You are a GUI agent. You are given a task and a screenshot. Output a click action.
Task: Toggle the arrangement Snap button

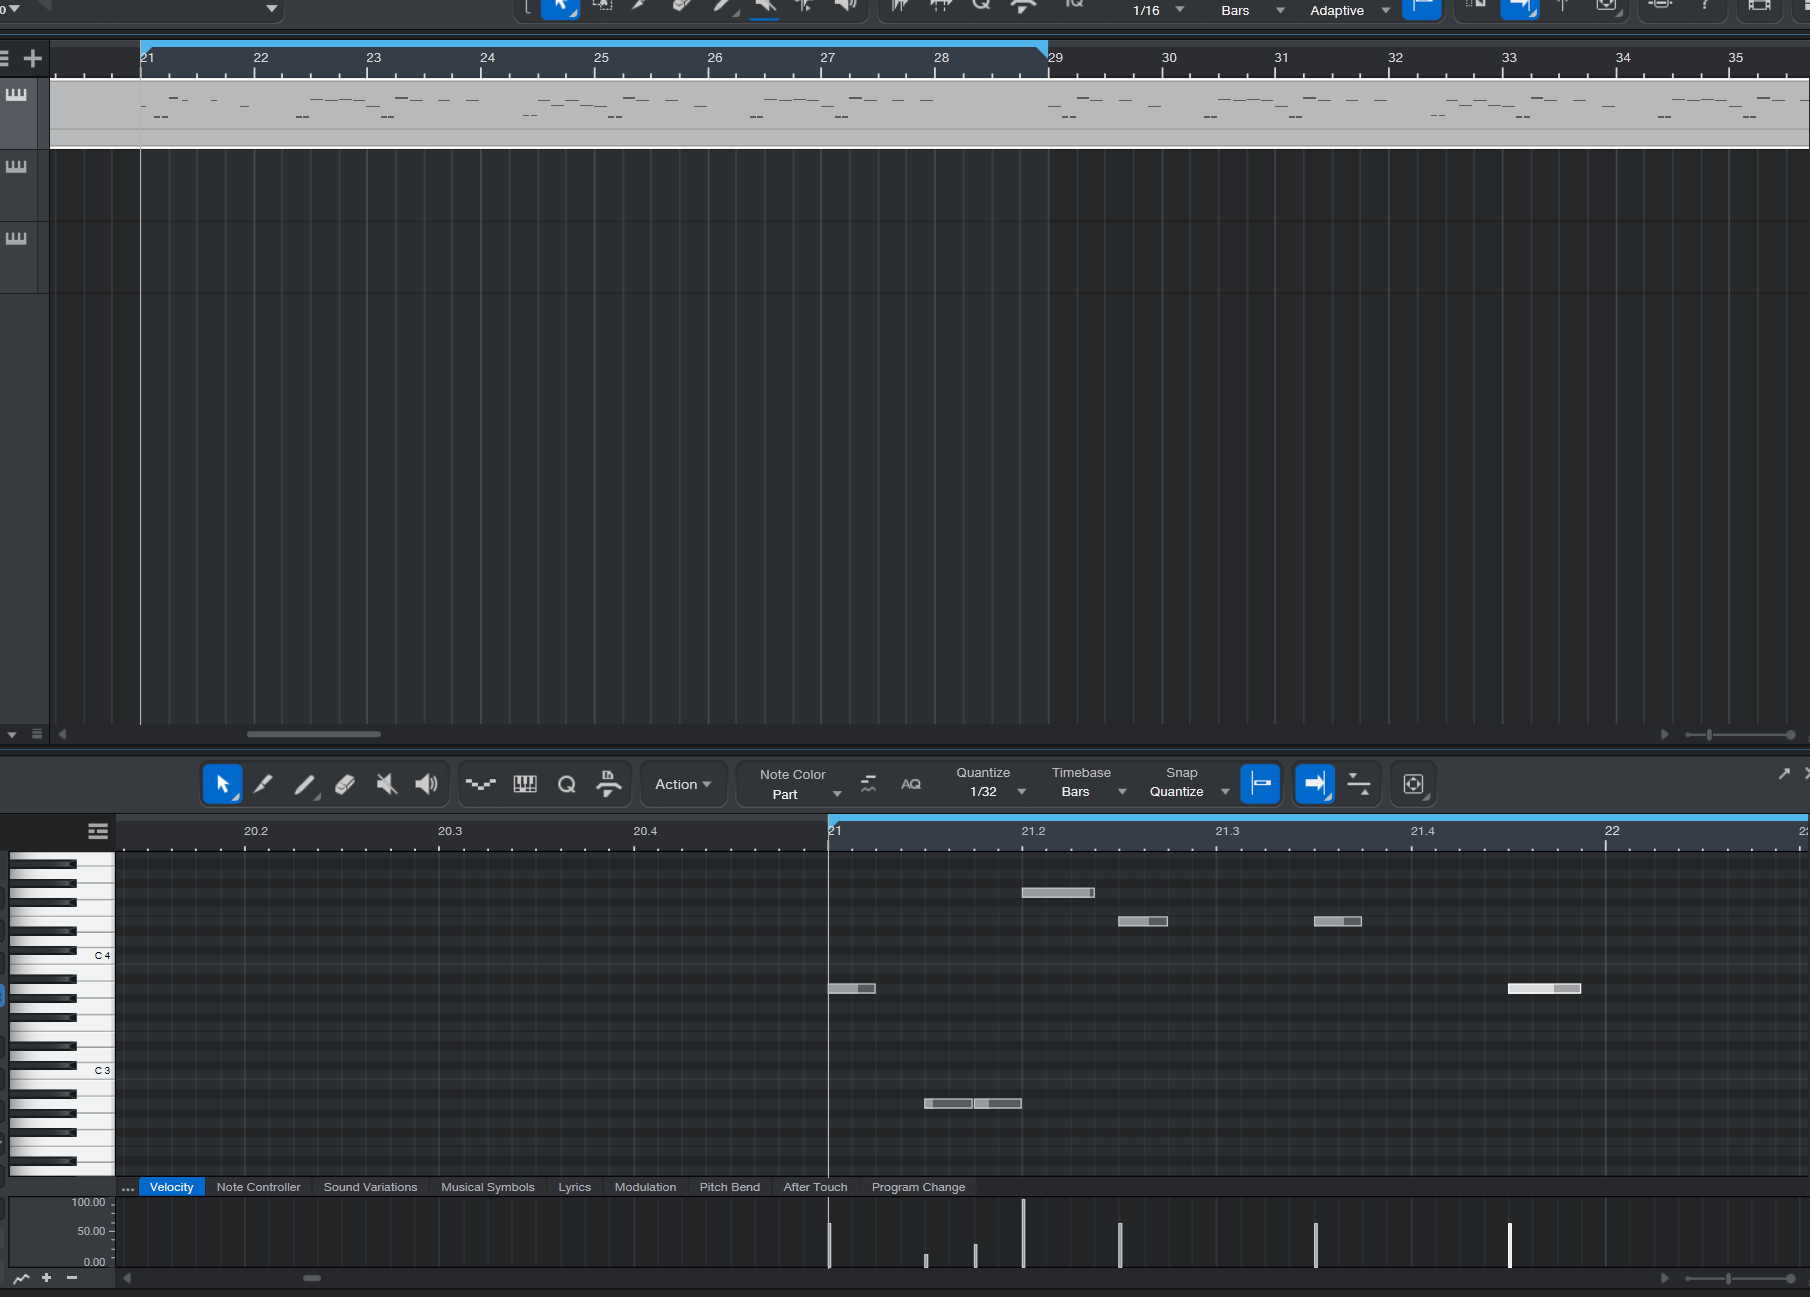(1421, 8)
